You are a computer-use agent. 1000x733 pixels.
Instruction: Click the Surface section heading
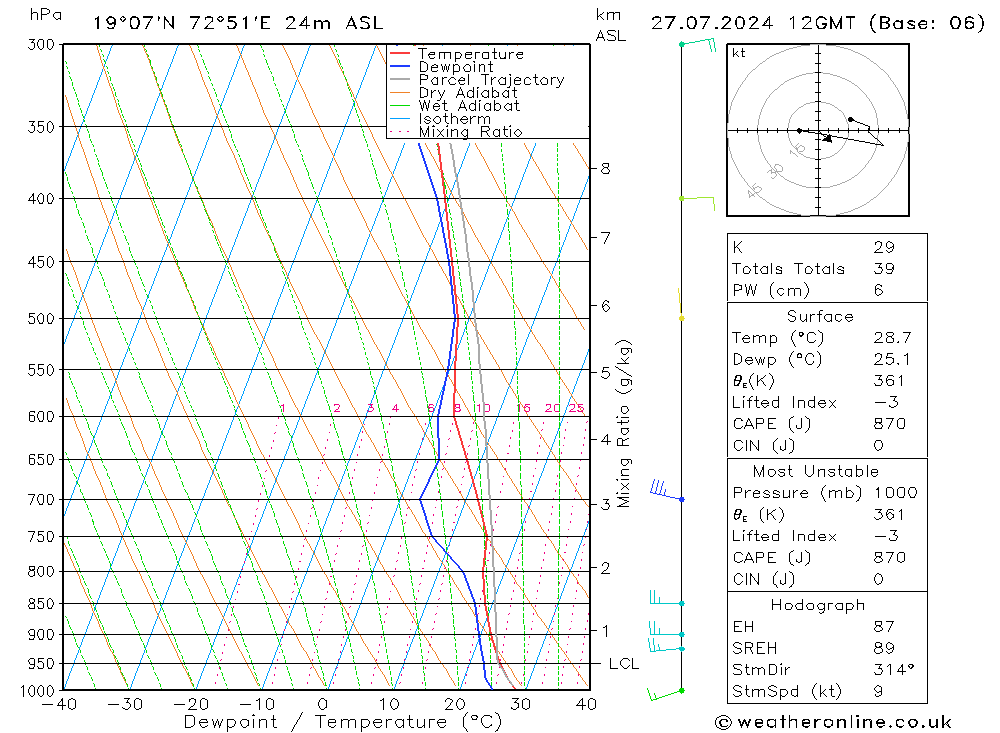pos(820,316)
